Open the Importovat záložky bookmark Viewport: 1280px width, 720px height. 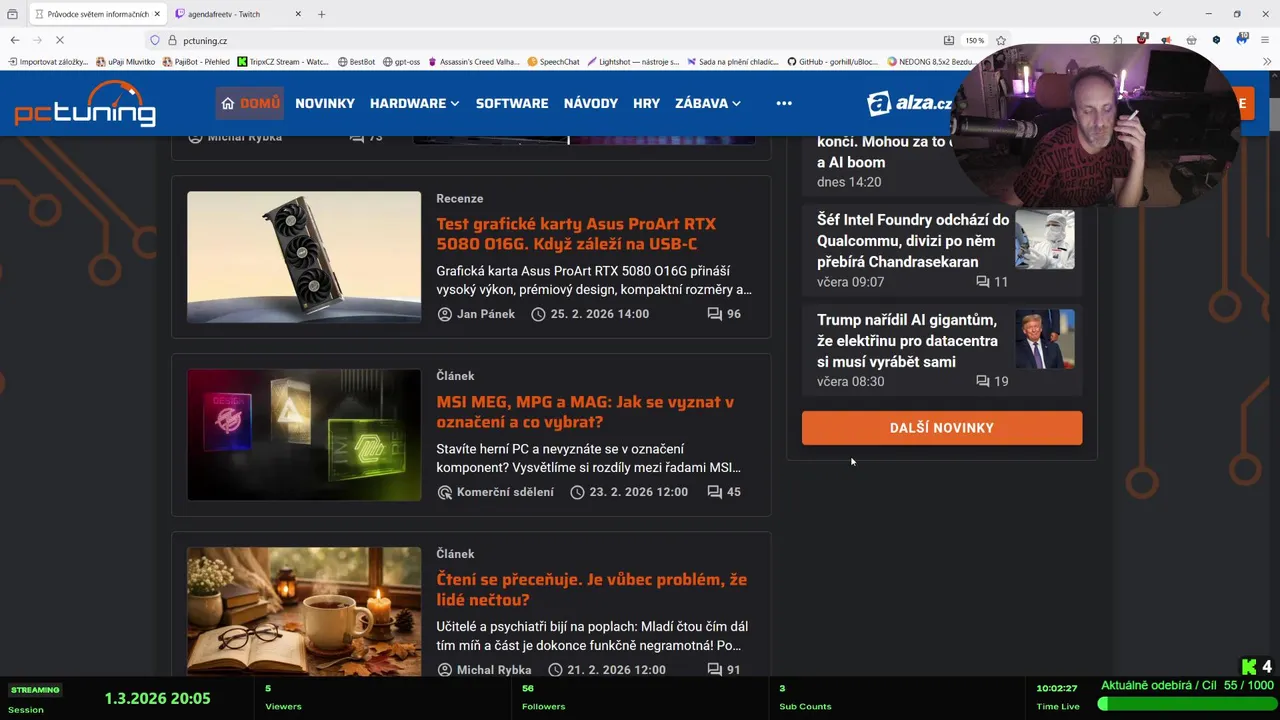[48, 62]
